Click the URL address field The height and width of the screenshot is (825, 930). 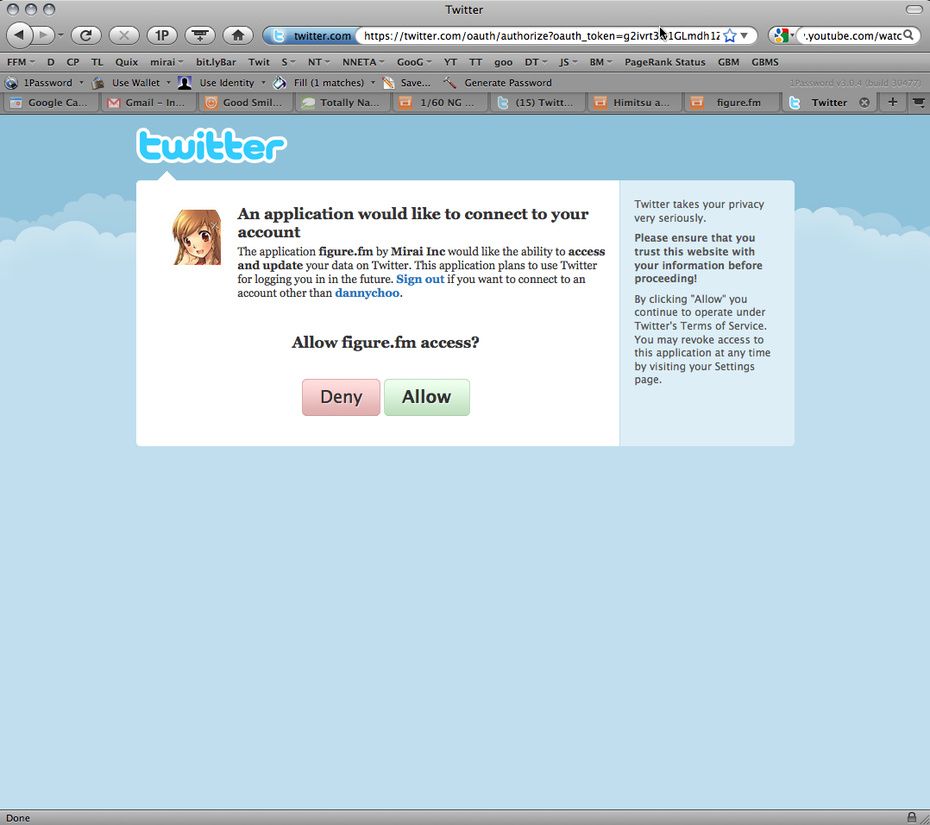pyautogui.click(x=541, y=36)
